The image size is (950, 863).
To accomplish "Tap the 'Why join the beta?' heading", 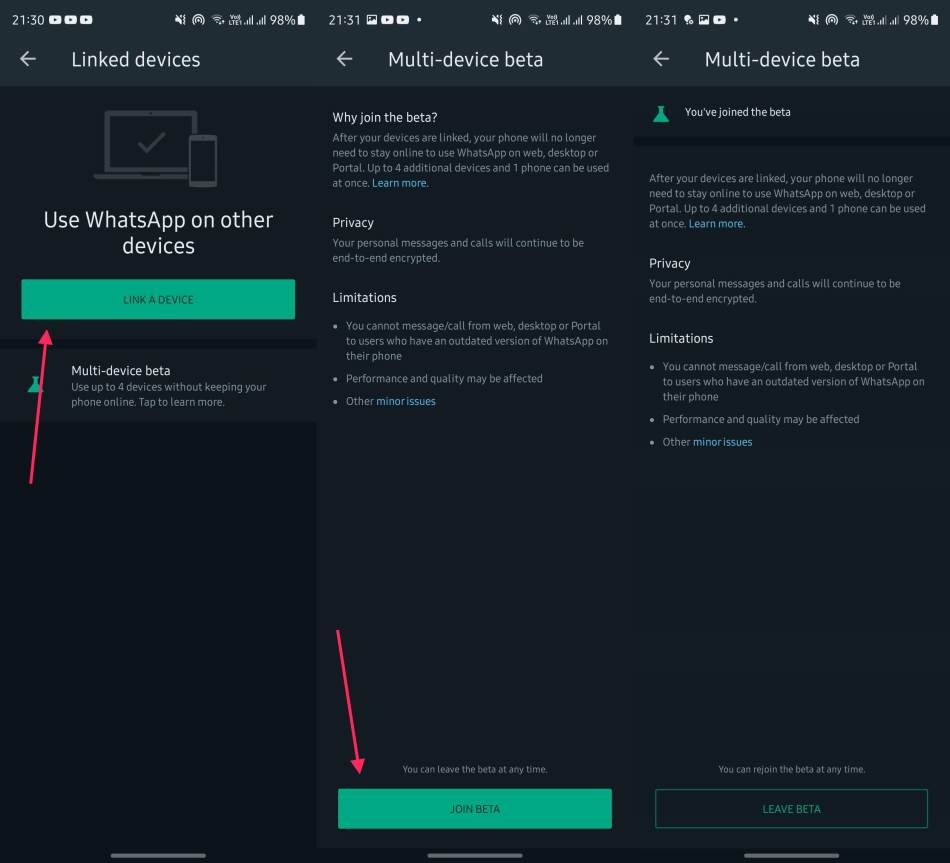I will coord(385,118).
